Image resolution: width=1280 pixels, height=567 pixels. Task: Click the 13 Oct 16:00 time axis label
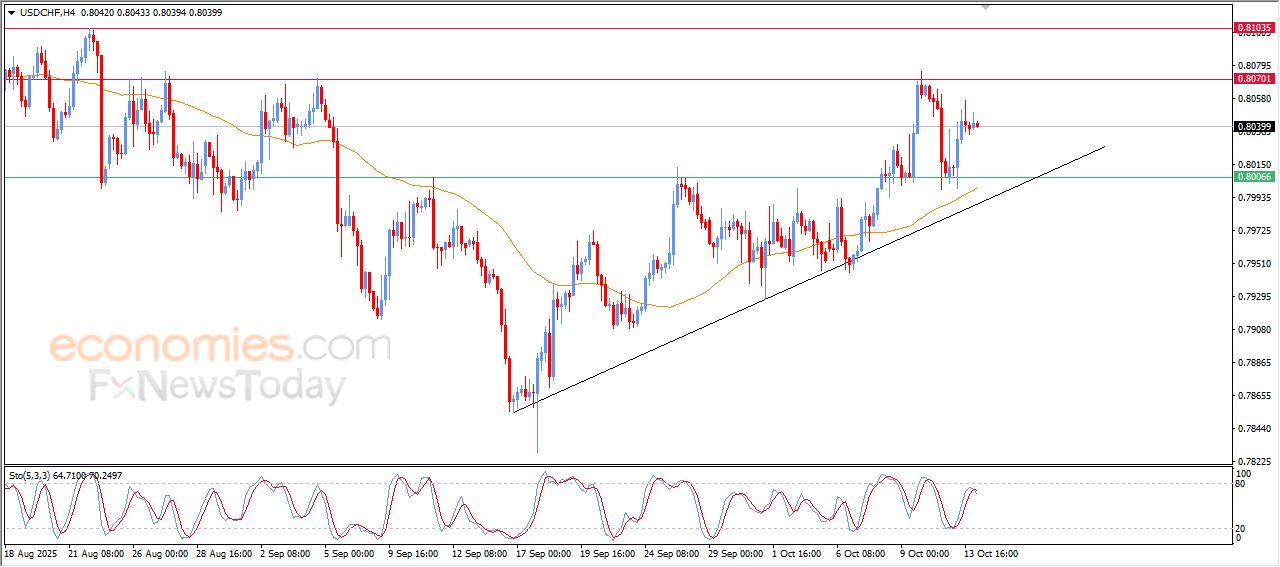click(x=991, y=553)
